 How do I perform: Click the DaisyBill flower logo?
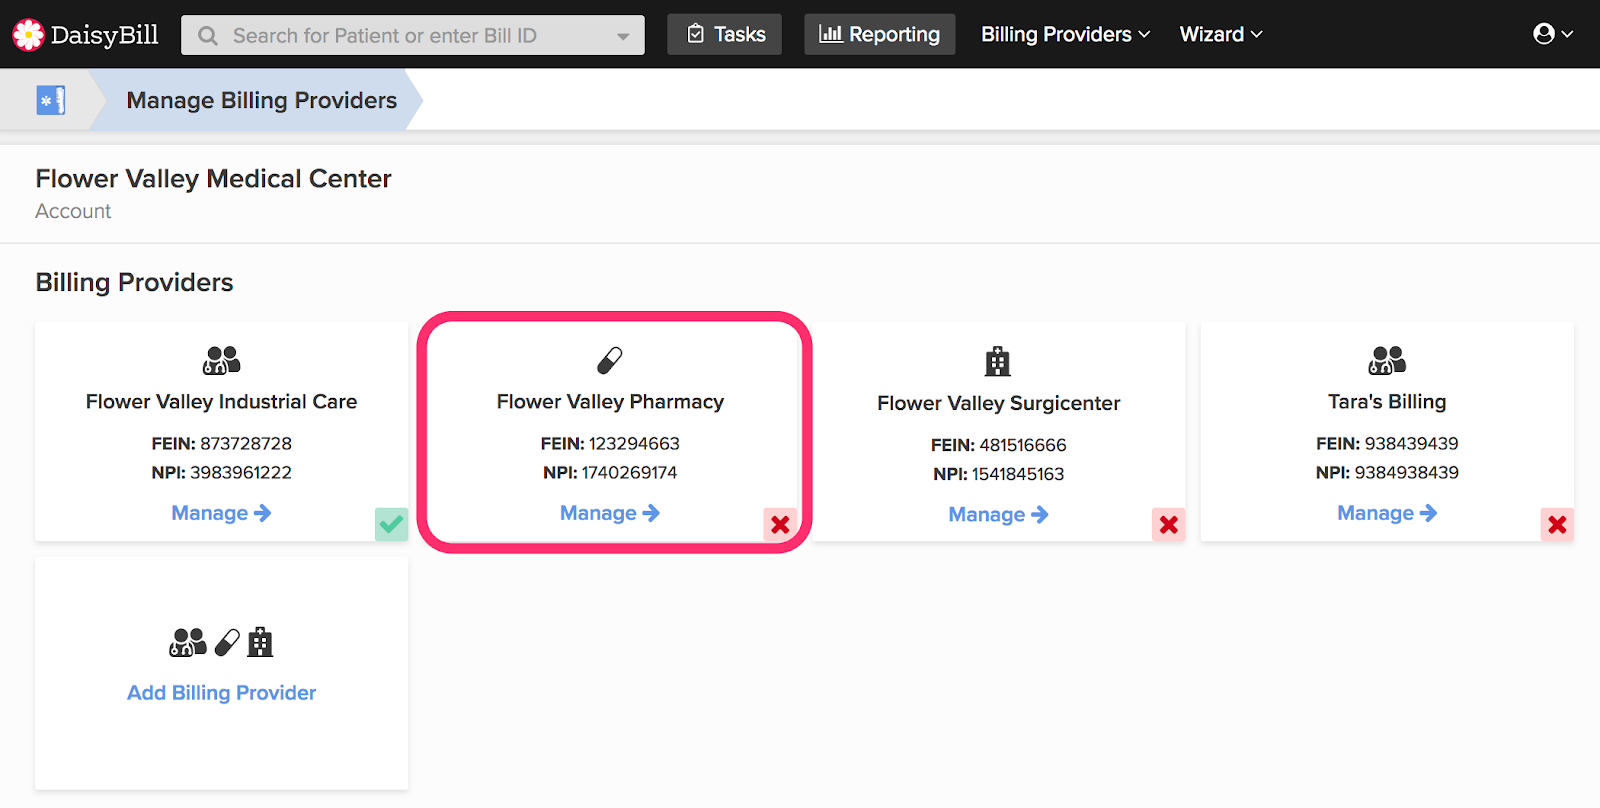[x=28, y=35]
